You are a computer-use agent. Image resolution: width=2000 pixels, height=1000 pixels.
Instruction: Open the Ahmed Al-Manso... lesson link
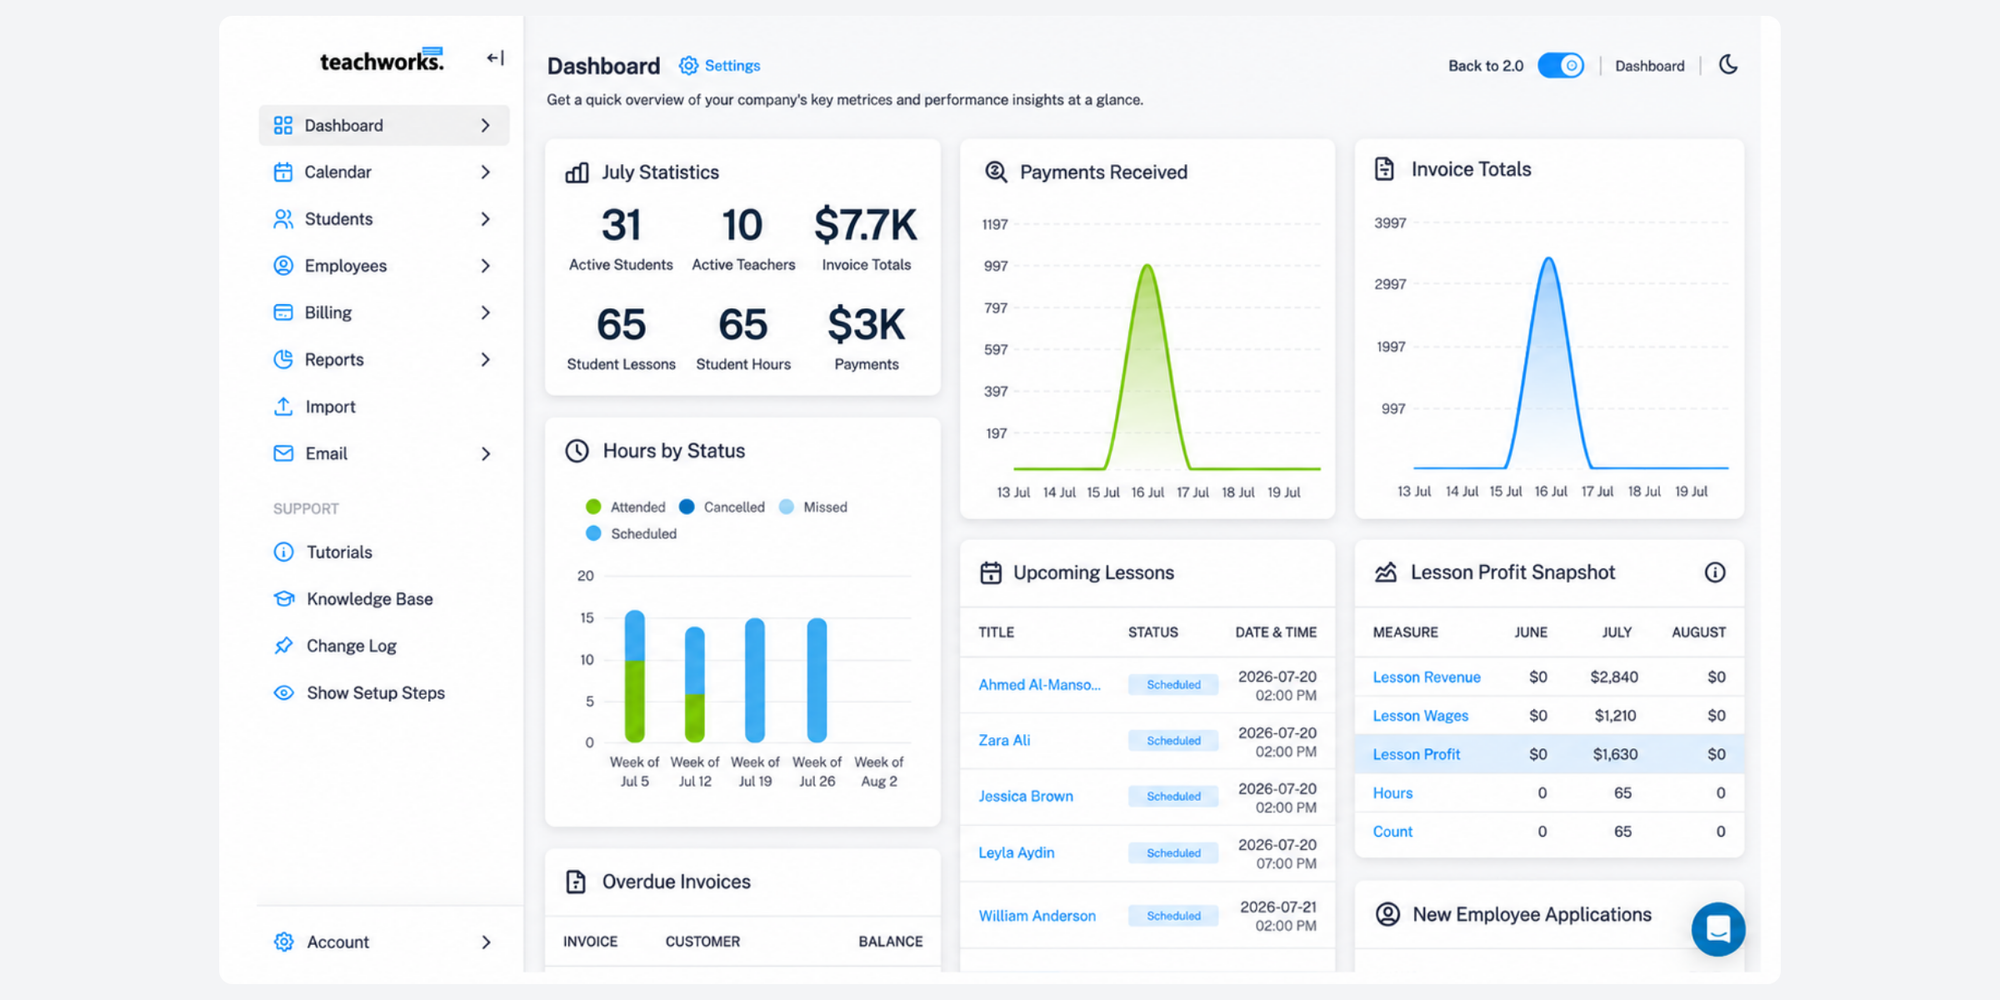(x=1039, y=685)
